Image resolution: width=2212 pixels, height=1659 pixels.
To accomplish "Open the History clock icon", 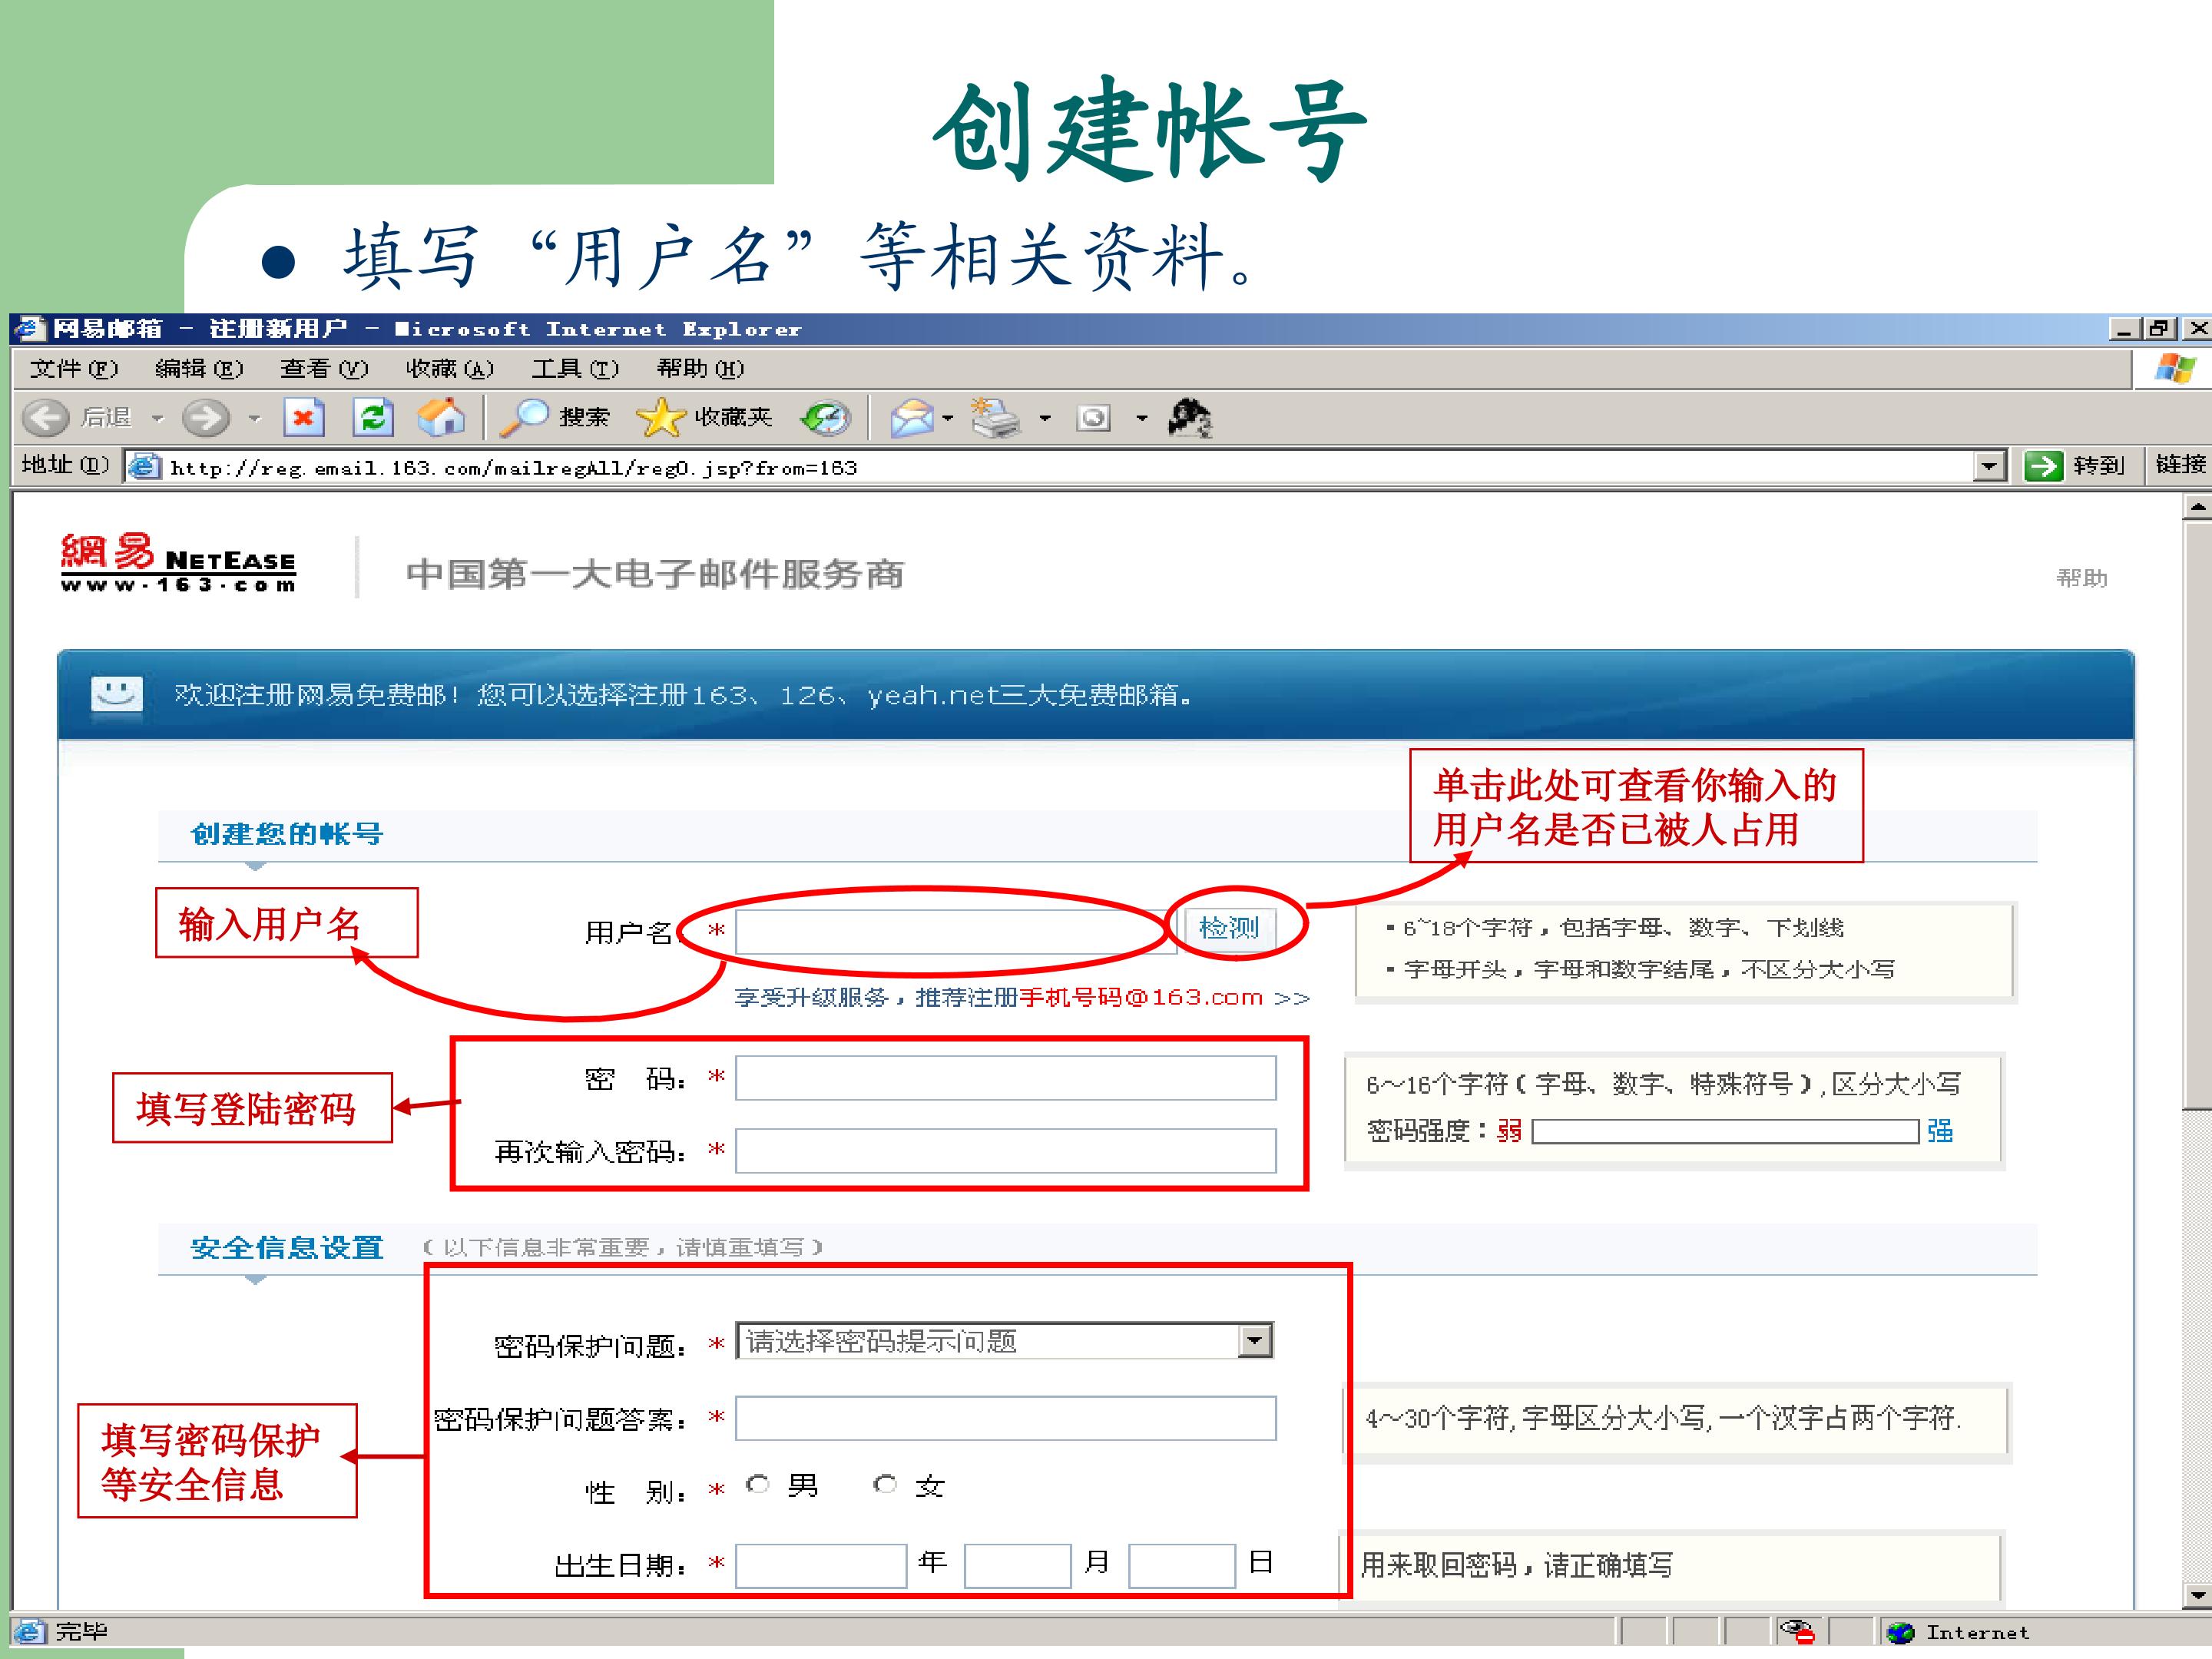I will pos(826,418).
